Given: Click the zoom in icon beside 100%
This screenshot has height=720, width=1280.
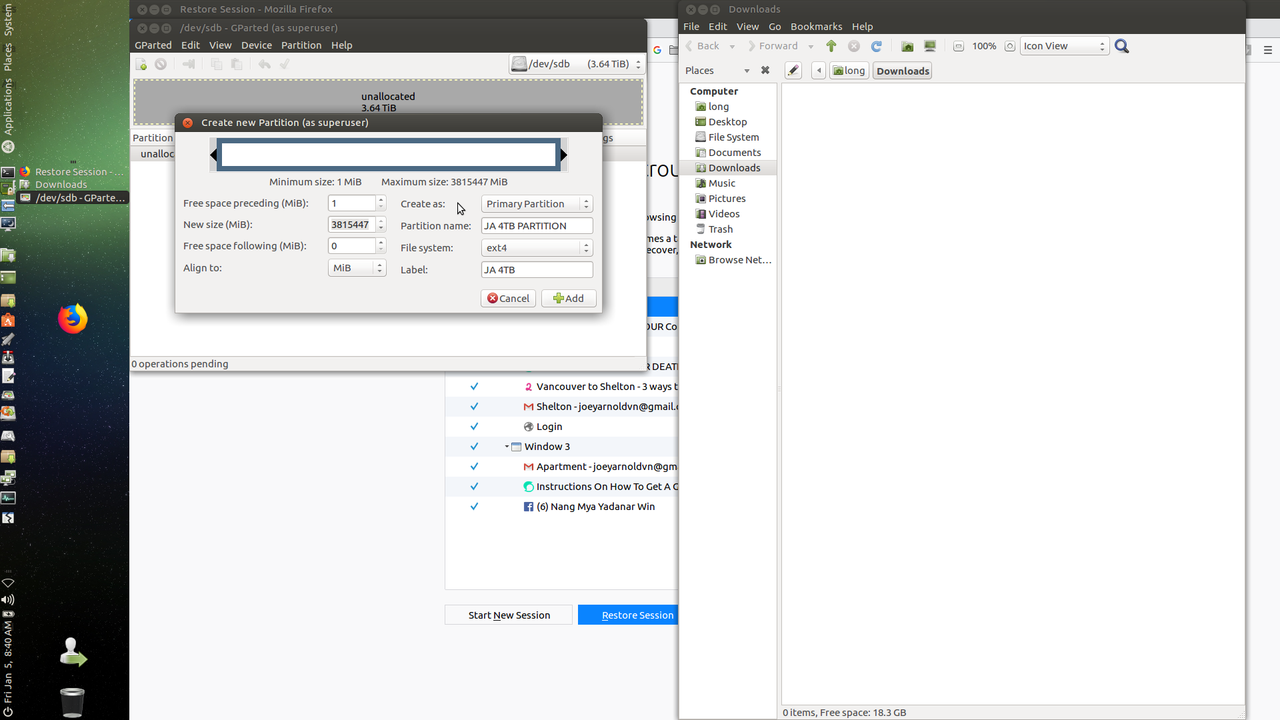Looking at the screenshot, I should (1009, 46).
